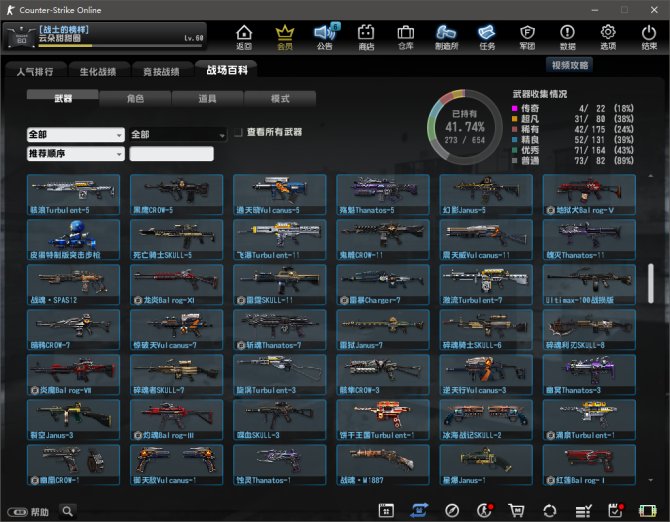Click the player name banner 战士的榜样
Image resolution: width=670 pixels, height=522 pixels.
point(64,29)
